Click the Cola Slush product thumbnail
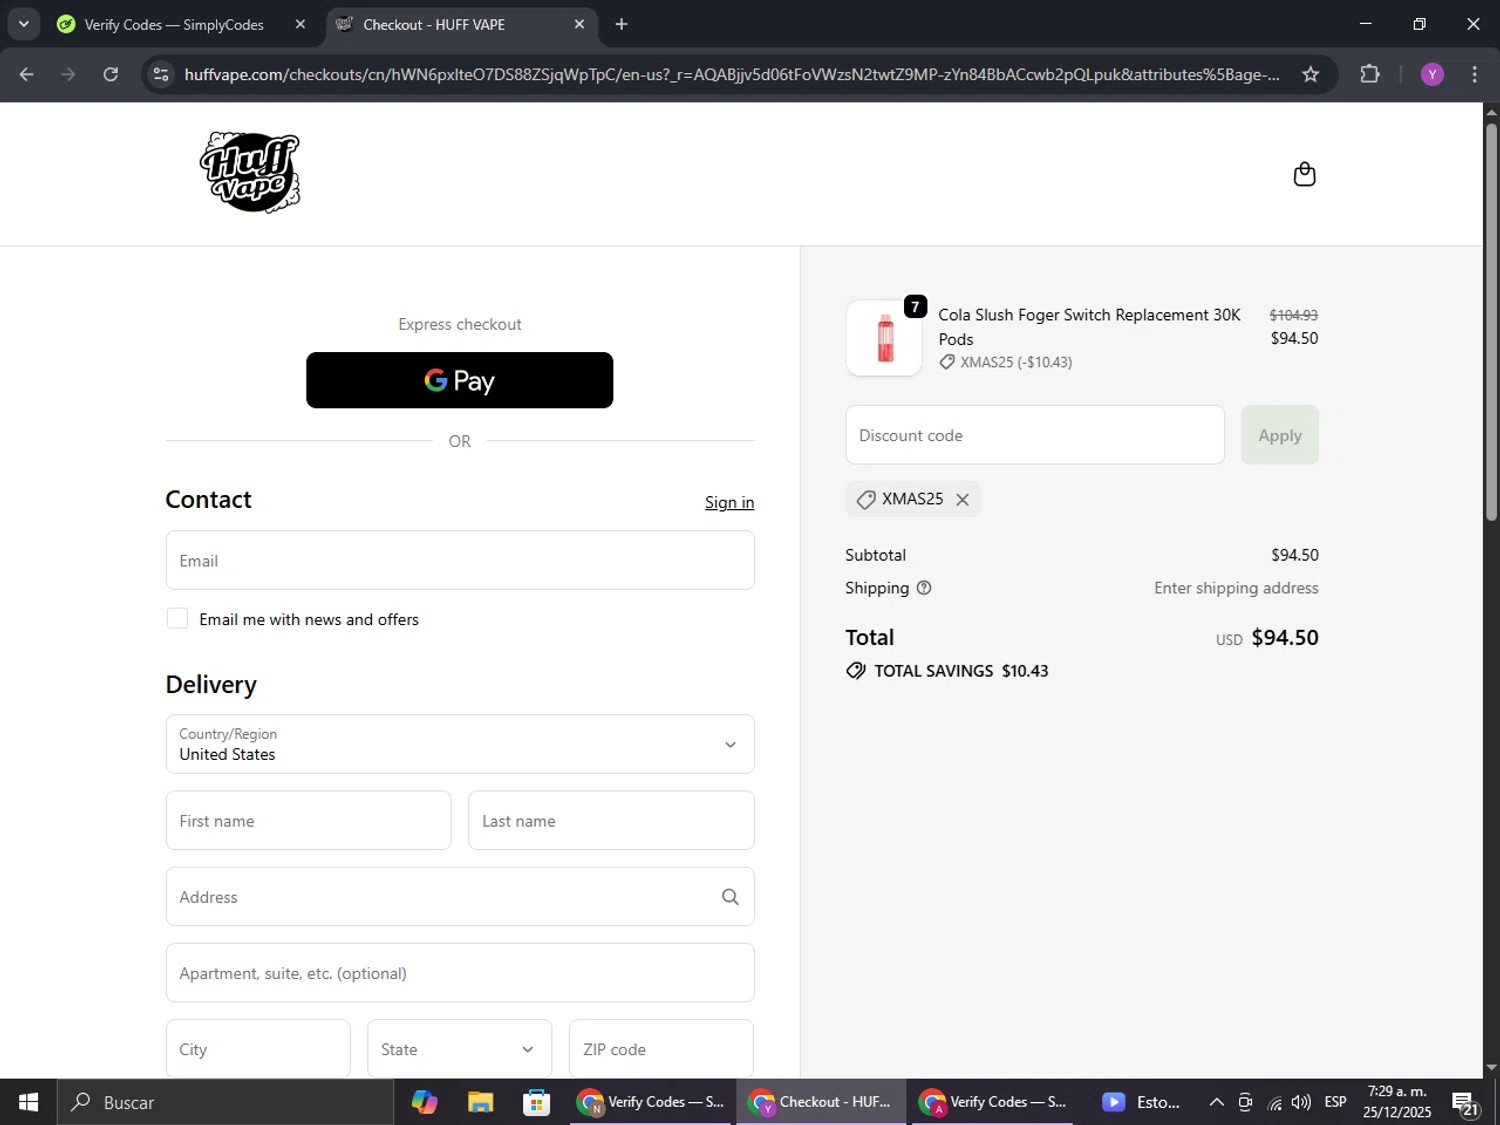Image resolution: width=1500 pixels, height=1125 pixels. 884,338
